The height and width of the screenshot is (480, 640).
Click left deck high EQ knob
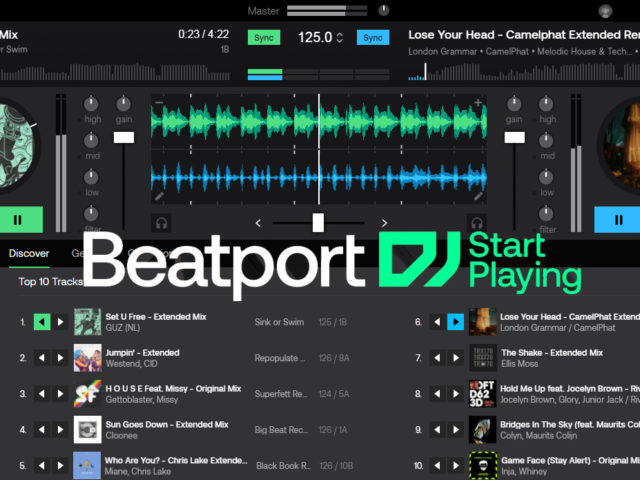coord(91,104)
